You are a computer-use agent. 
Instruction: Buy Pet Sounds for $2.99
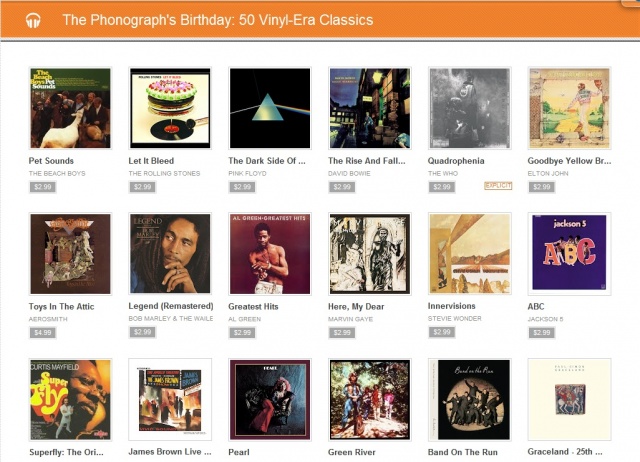42,187
